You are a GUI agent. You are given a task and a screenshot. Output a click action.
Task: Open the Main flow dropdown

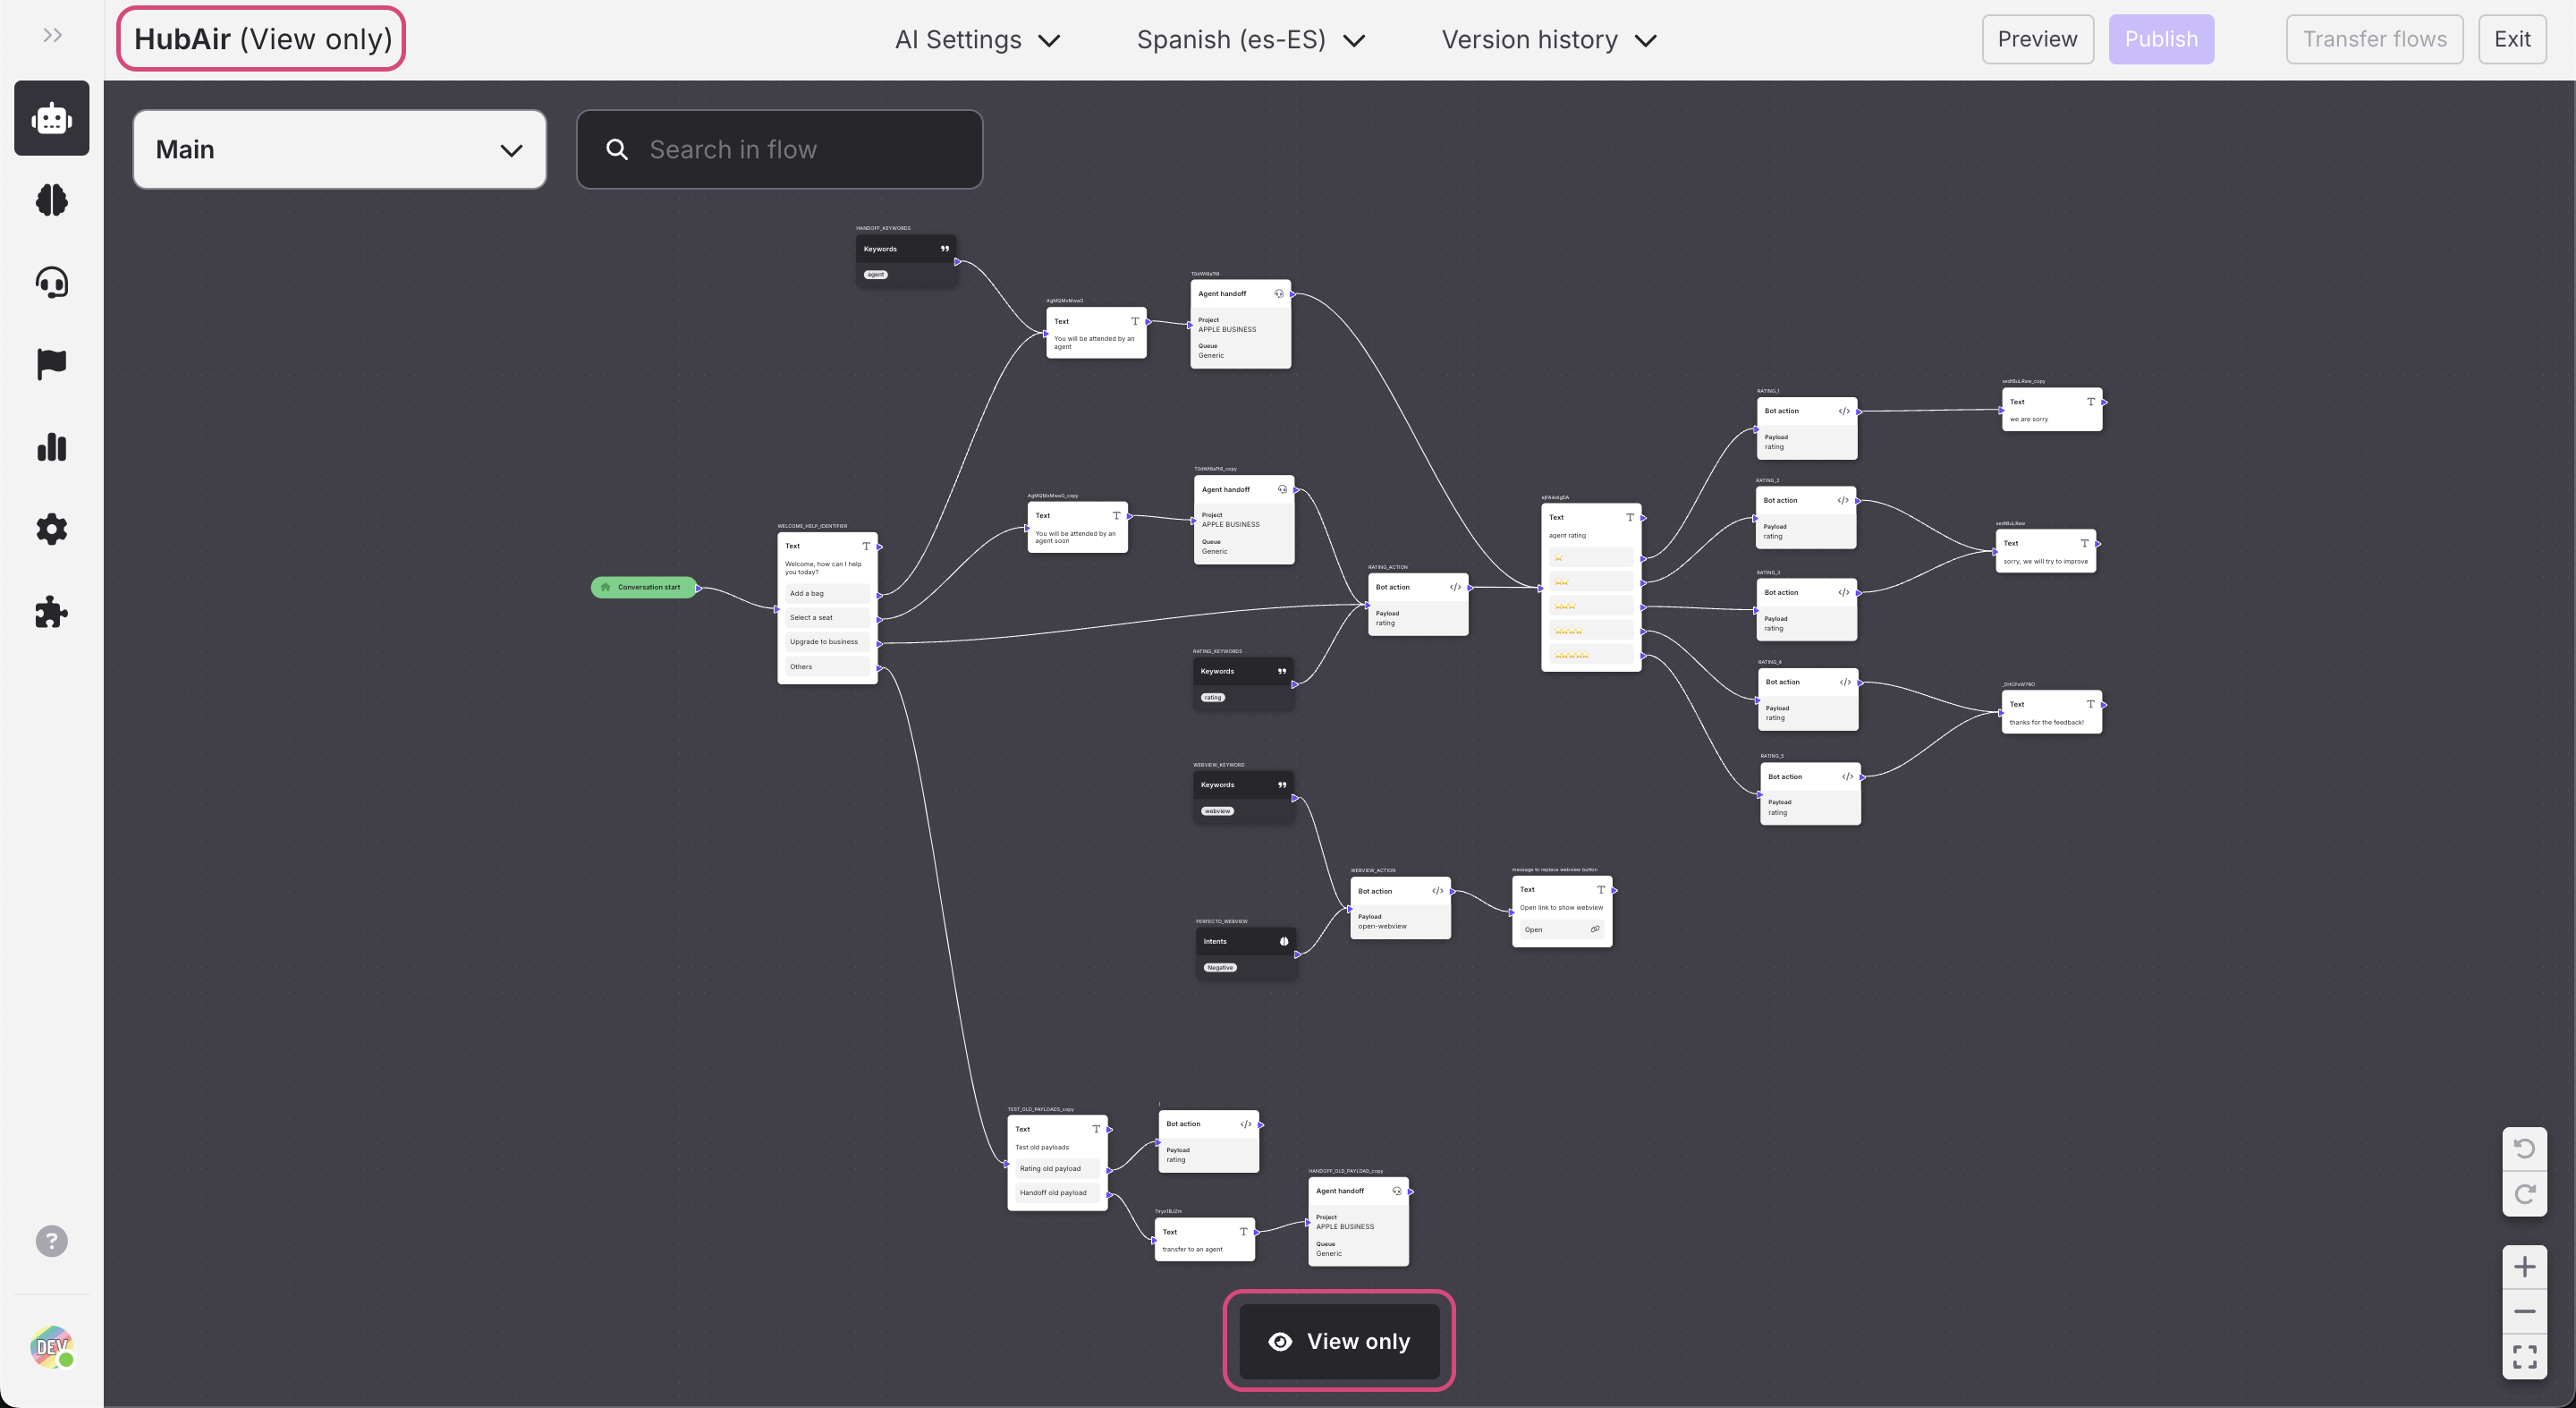[x=339, y=150]
